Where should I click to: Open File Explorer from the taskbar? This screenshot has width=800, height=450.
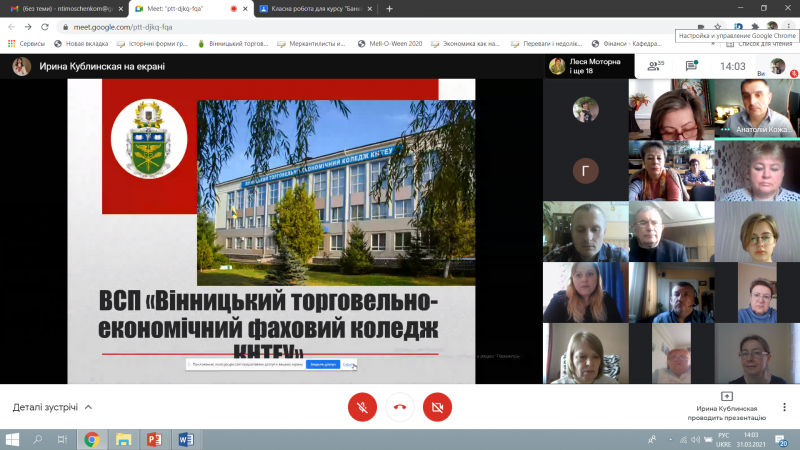coord(123,439)
